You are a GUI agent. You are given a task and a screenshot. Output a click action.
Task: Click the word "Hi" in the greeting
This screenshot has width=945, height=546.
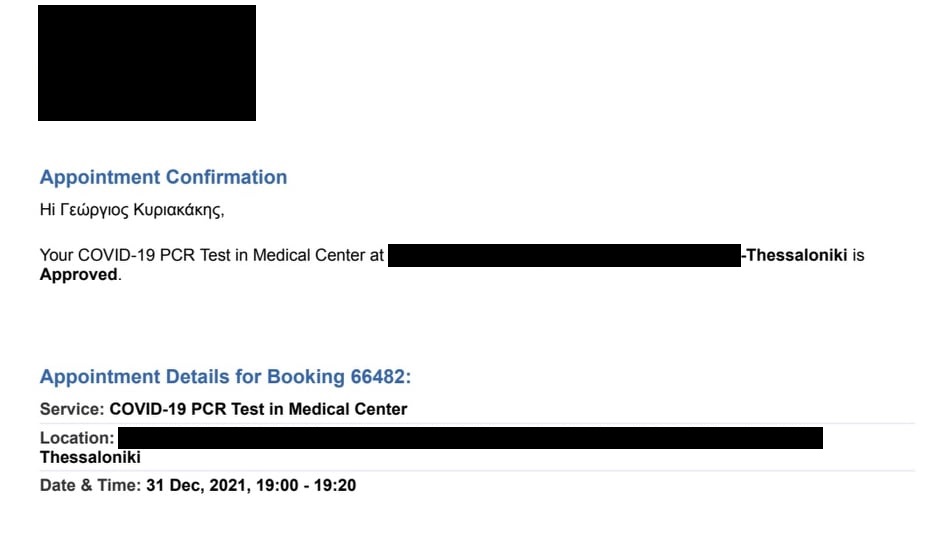(x=46, y=211)
